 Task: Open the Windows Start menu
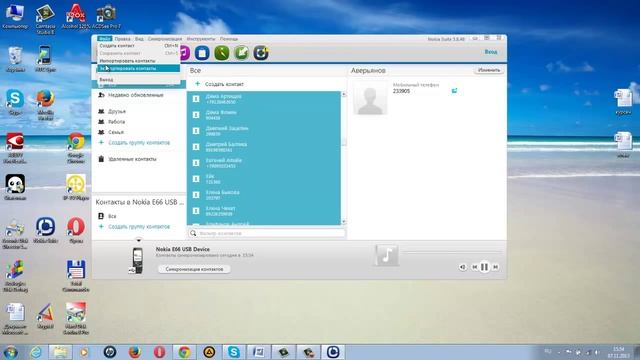(10, 352)
